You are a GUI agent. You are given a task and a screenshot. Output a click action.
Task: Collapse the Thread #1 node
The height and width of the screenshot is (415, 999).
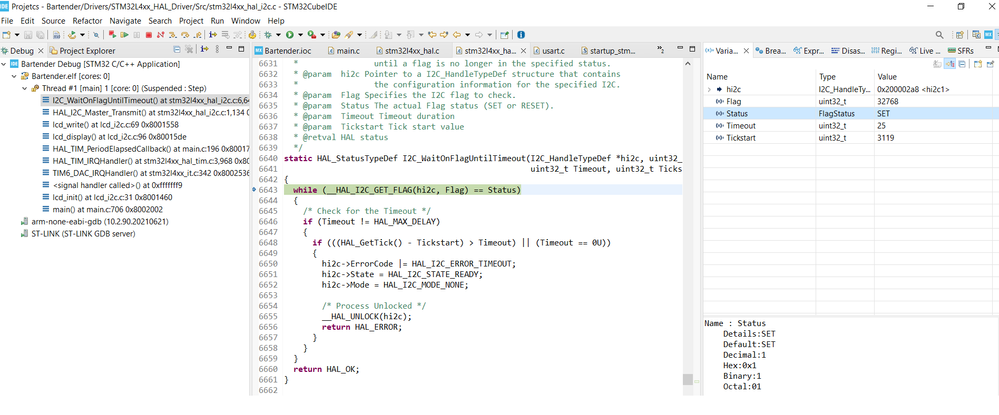pos(25,88)
